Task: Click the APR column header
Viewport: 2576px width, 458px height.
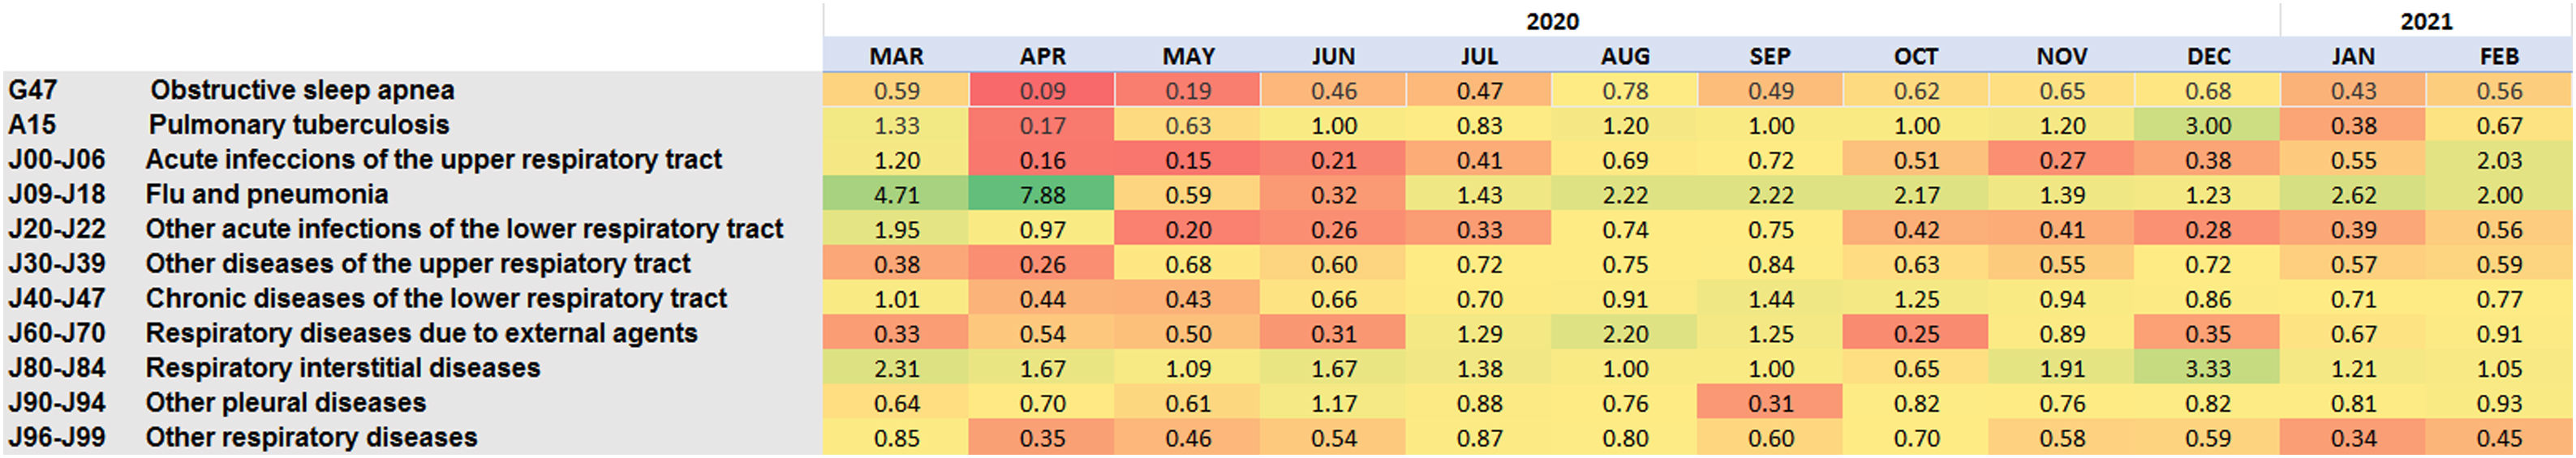Action: pos(1042,56)
